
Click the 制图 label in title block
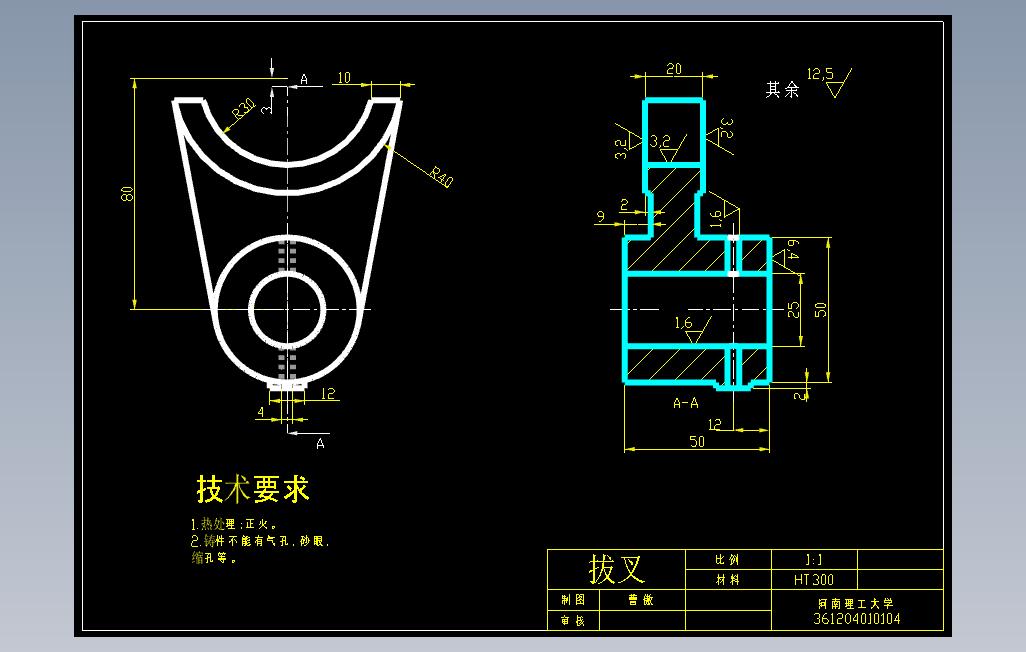click(x=573, y=600)
